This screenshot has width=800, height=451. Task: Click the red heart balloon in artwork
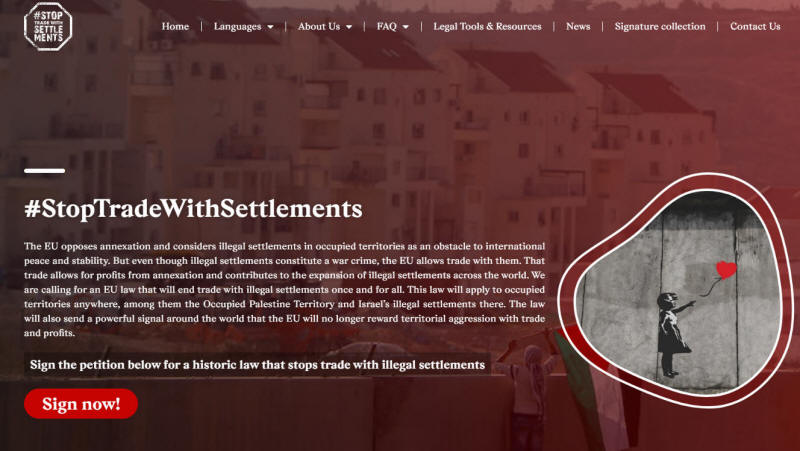(726, 269)
